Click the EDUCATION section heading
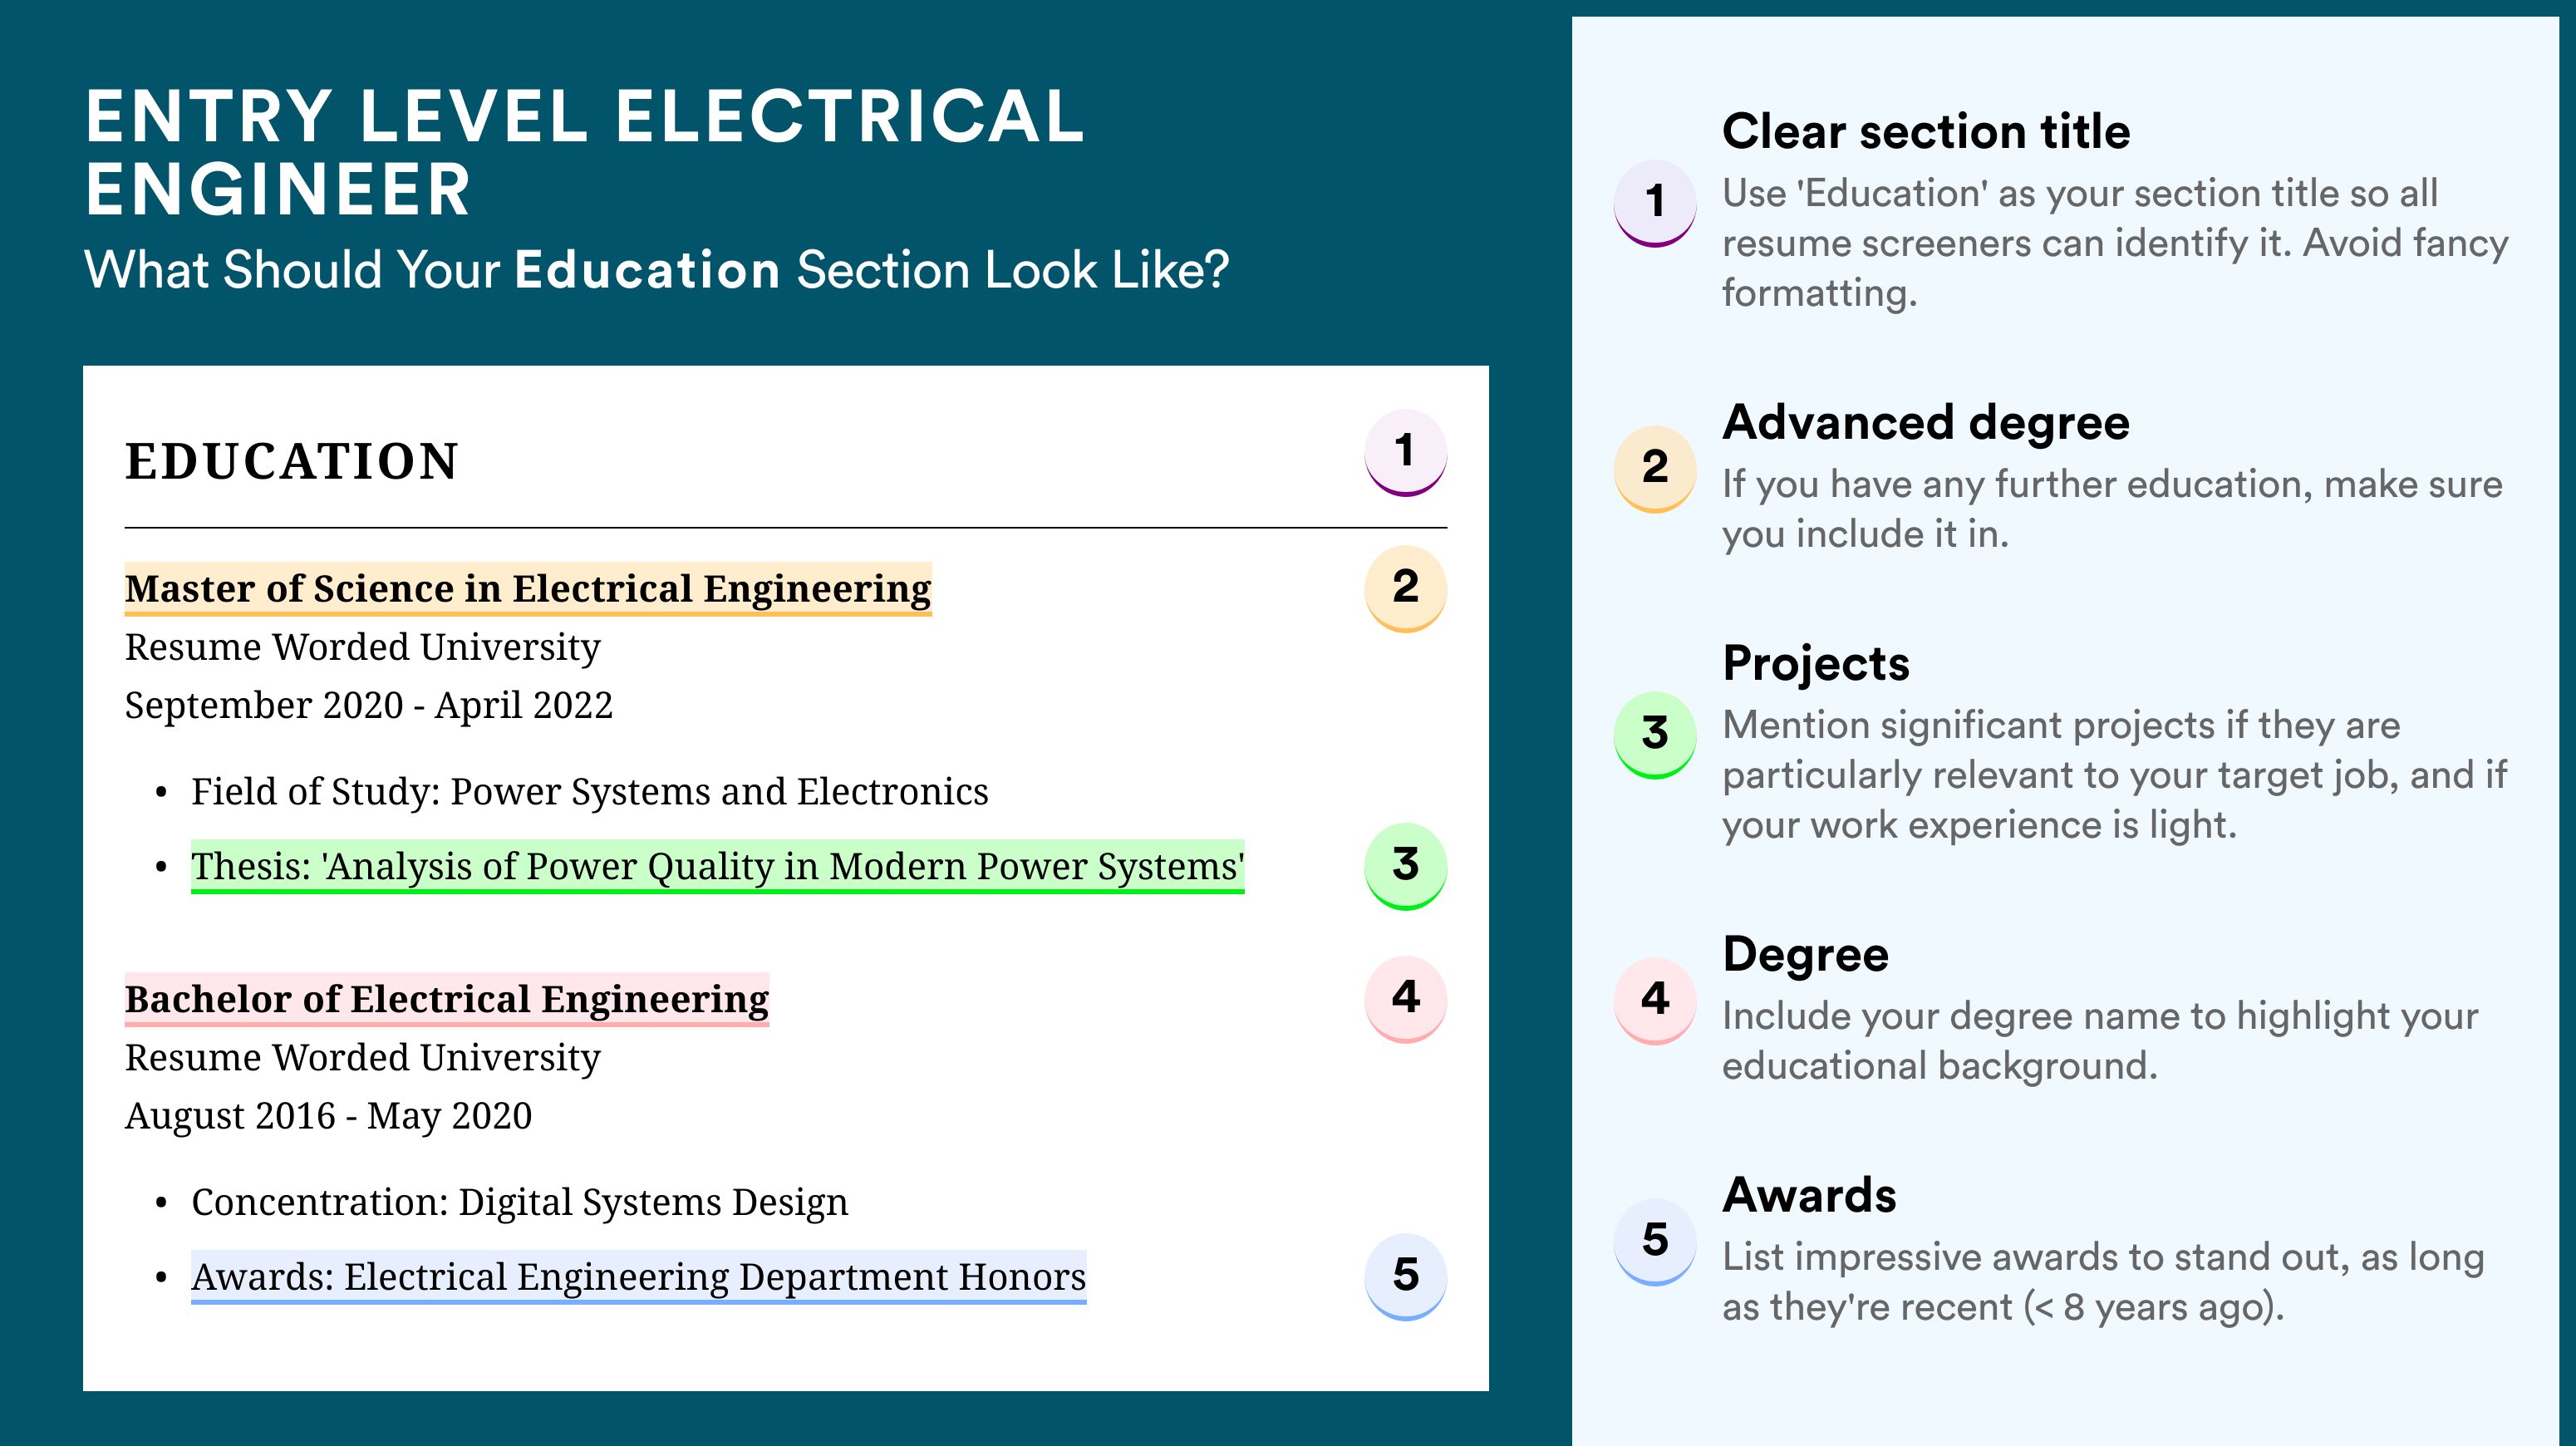 pyautogui.click(x=292, y=462)
